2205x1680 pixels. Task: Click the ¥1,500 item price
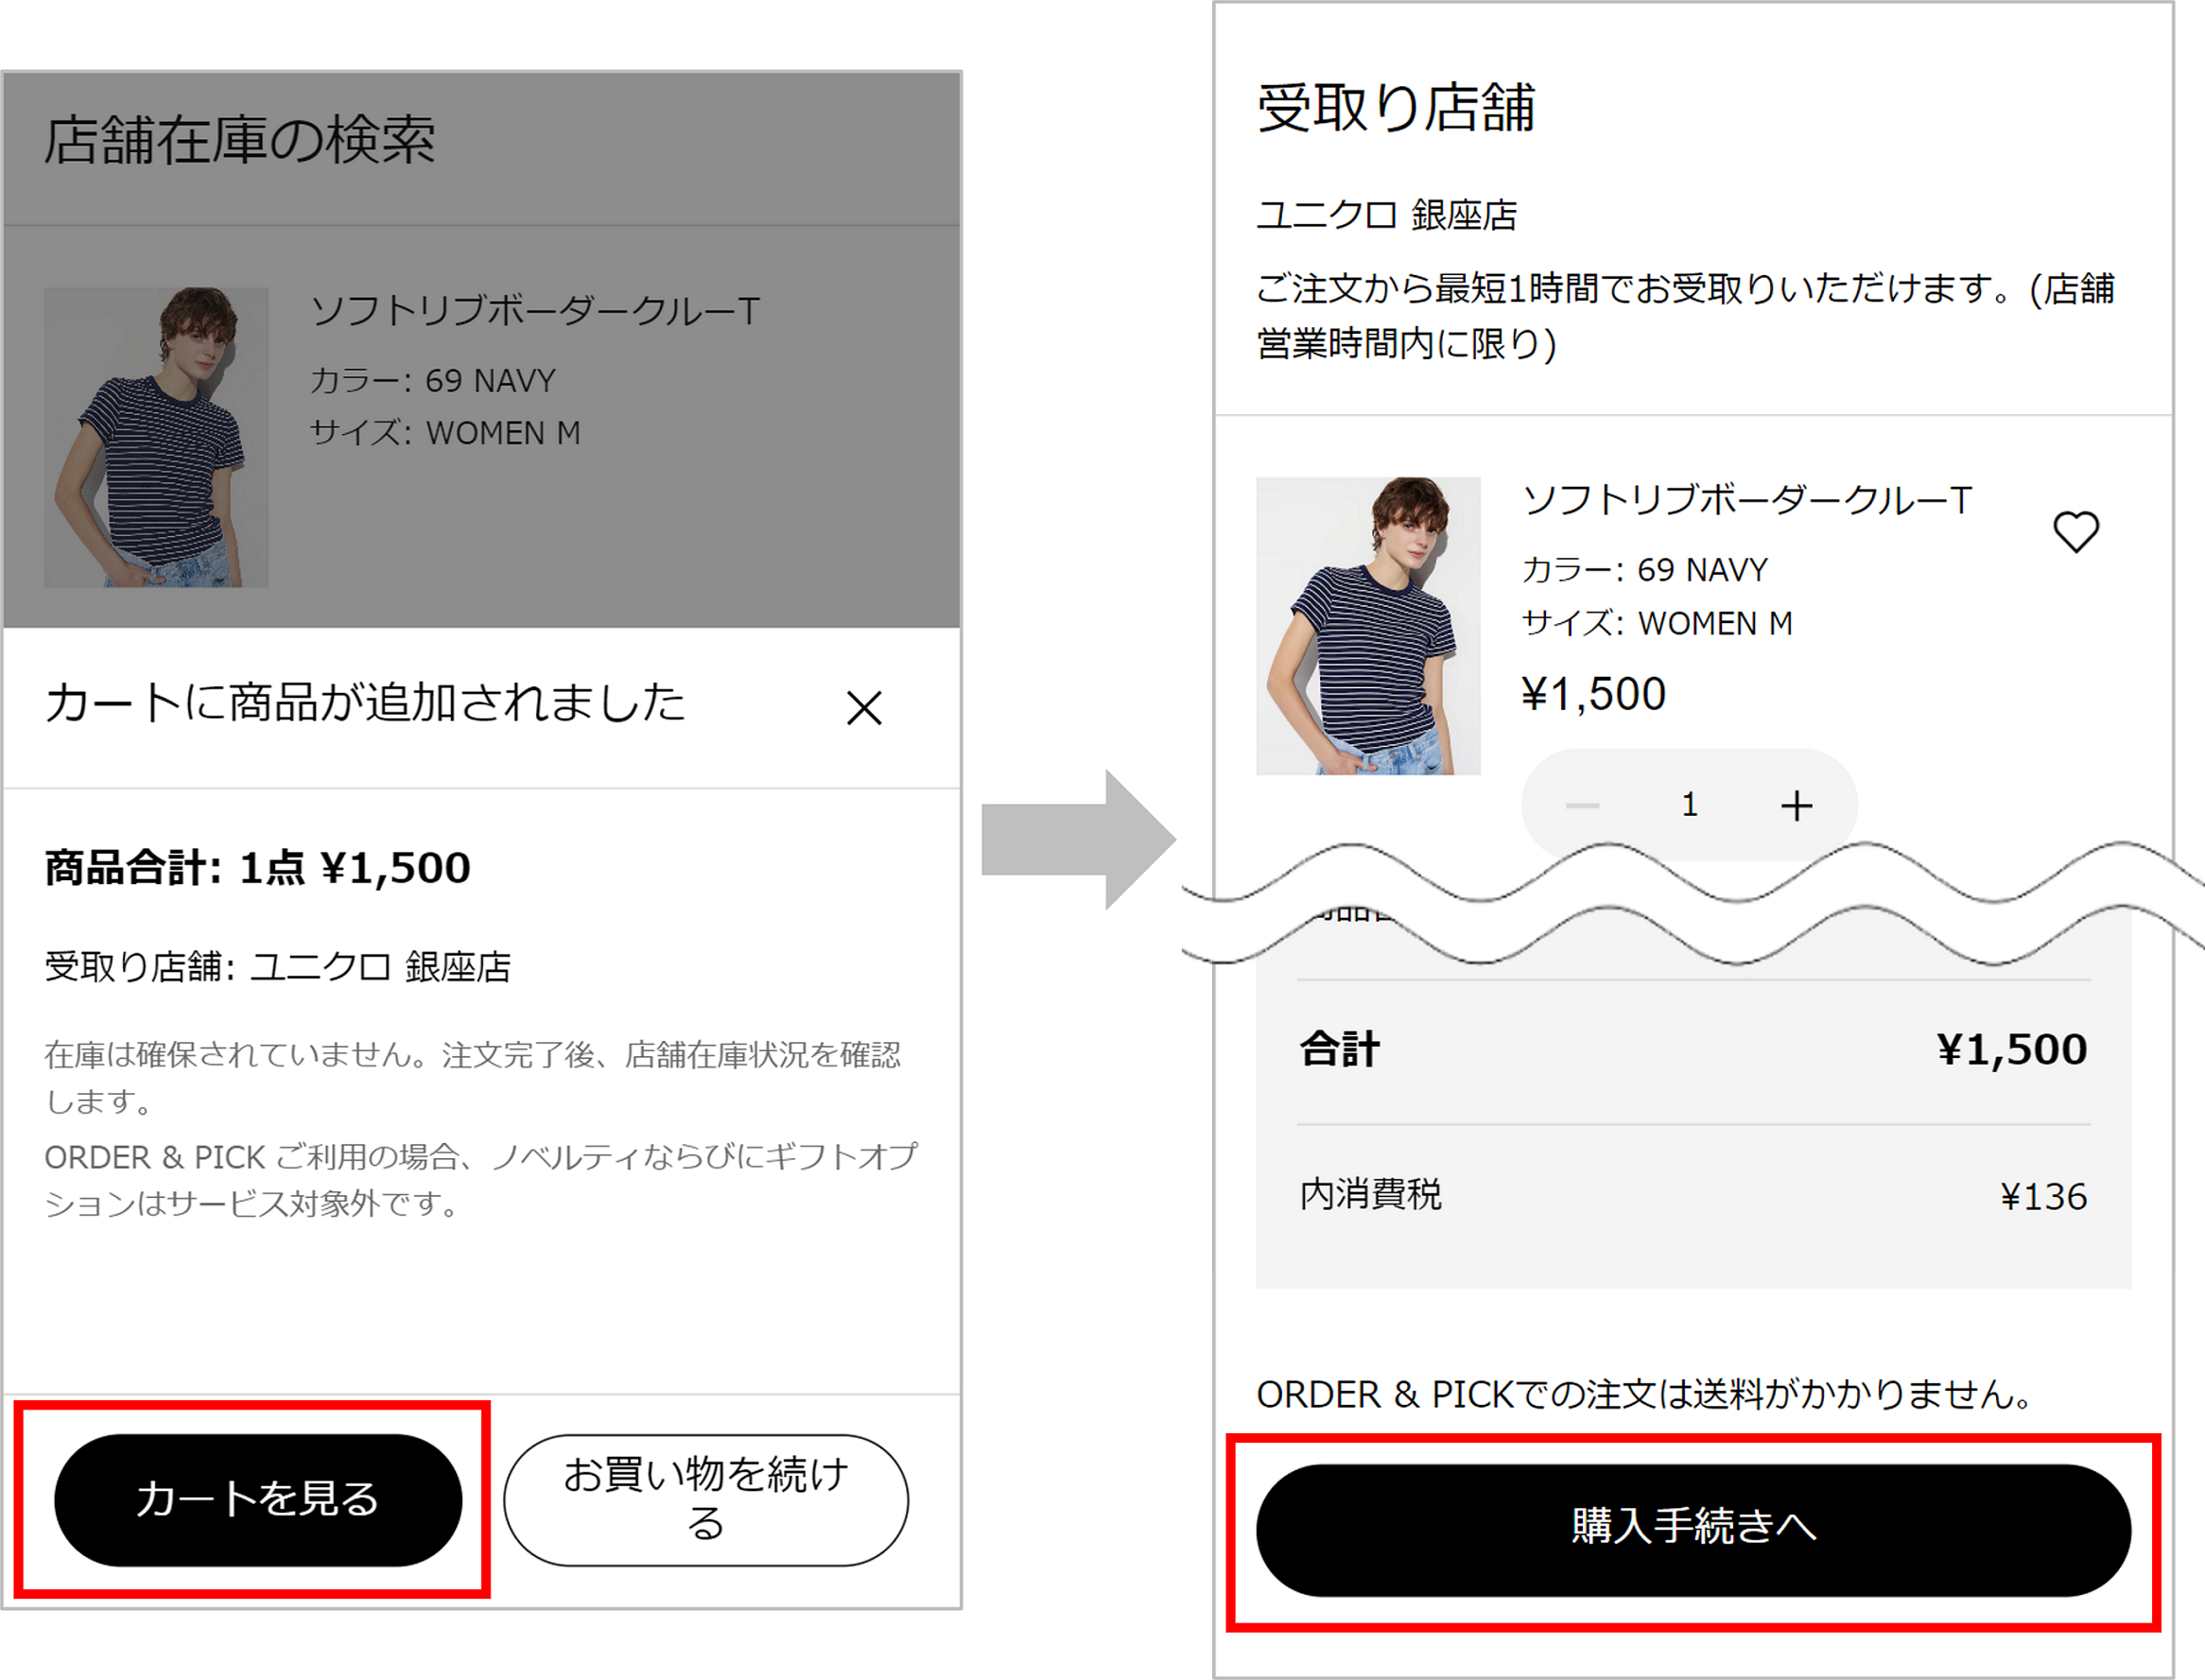pyautogui.click(x=1594, y=694)
